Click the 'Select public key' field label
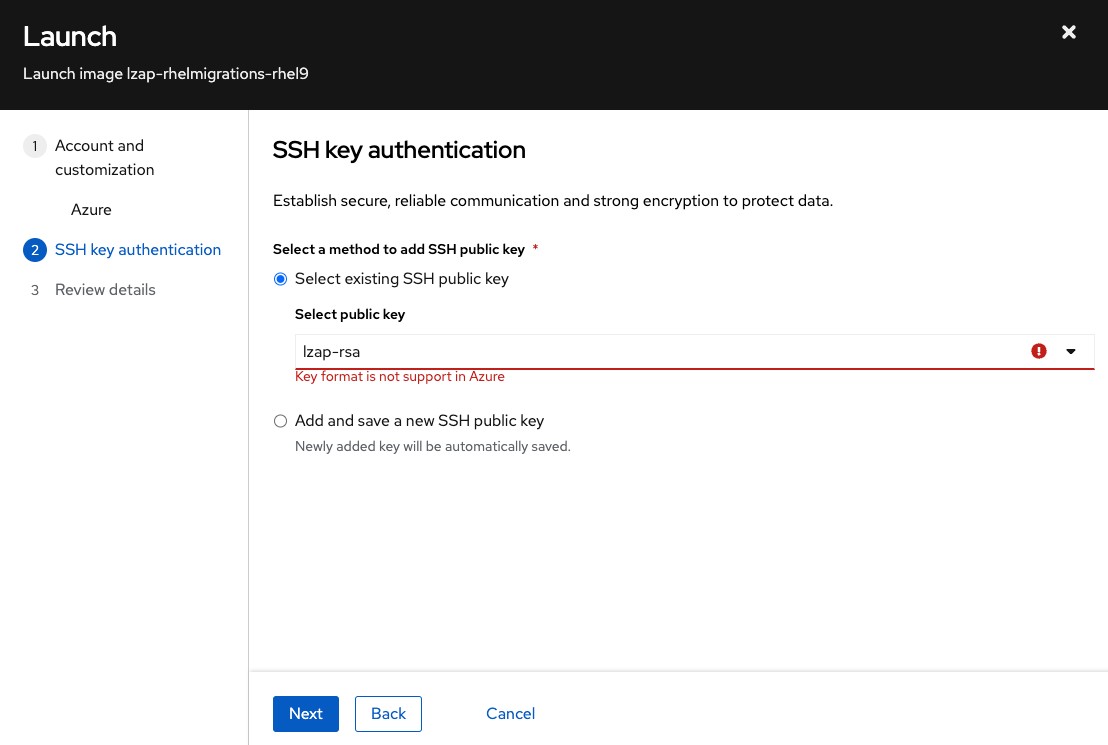 click(x=350, y=314)
